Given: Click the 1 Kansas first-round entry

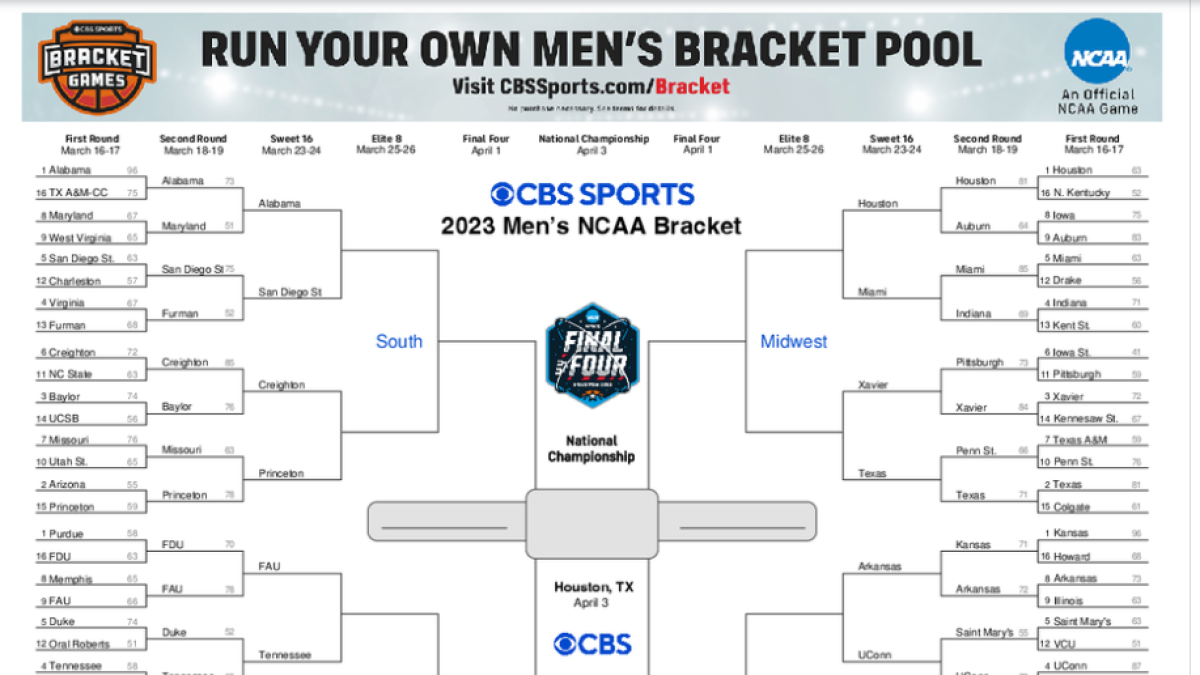Looking at the screenshot, I should click(x=1066, y=533).
